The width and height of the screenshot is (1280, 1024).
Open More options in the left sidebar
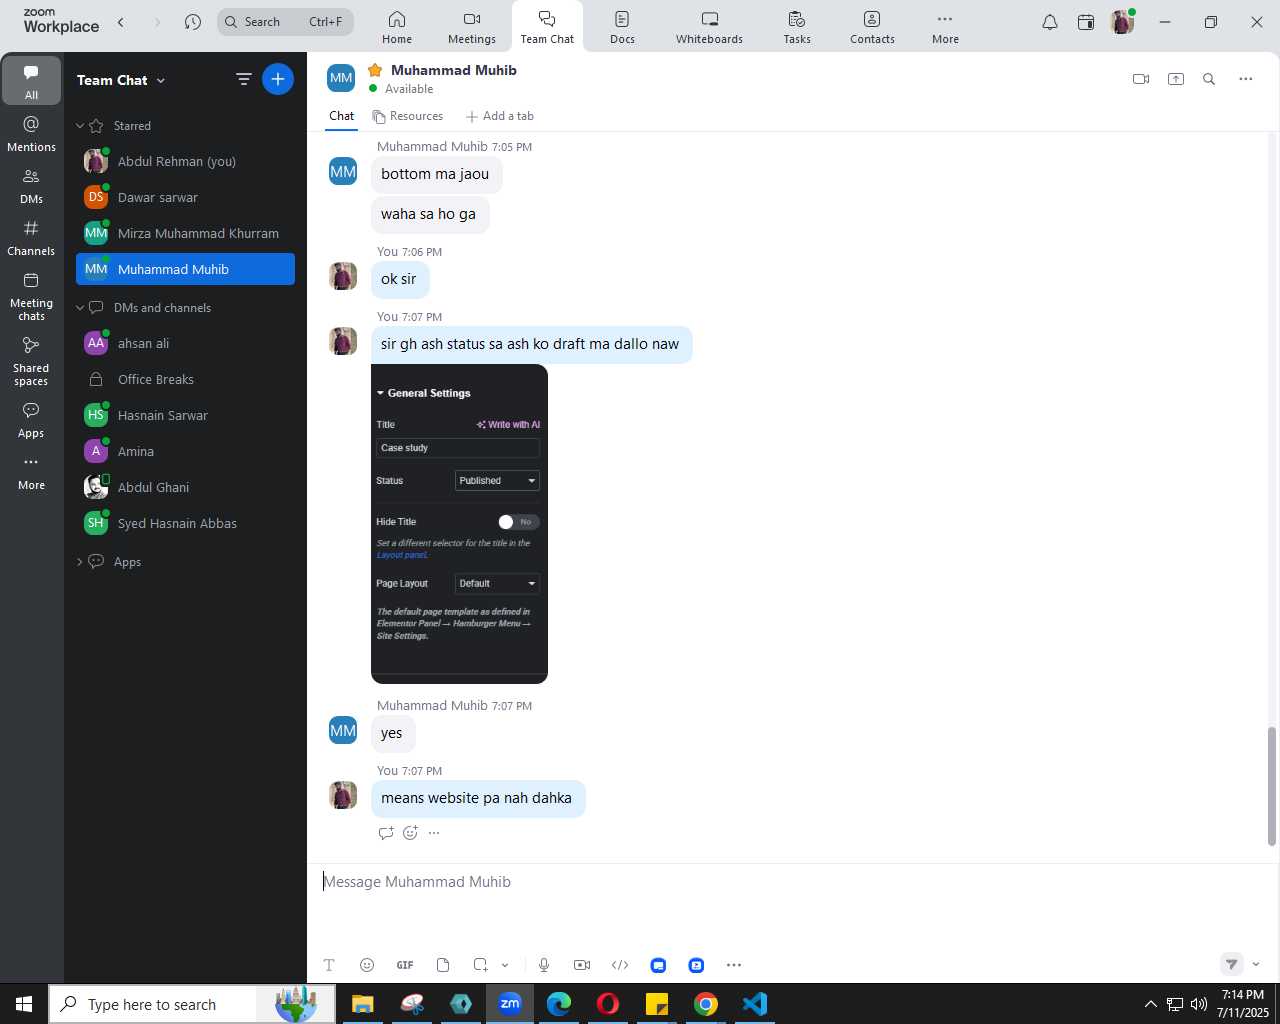(x=31, y=472)
